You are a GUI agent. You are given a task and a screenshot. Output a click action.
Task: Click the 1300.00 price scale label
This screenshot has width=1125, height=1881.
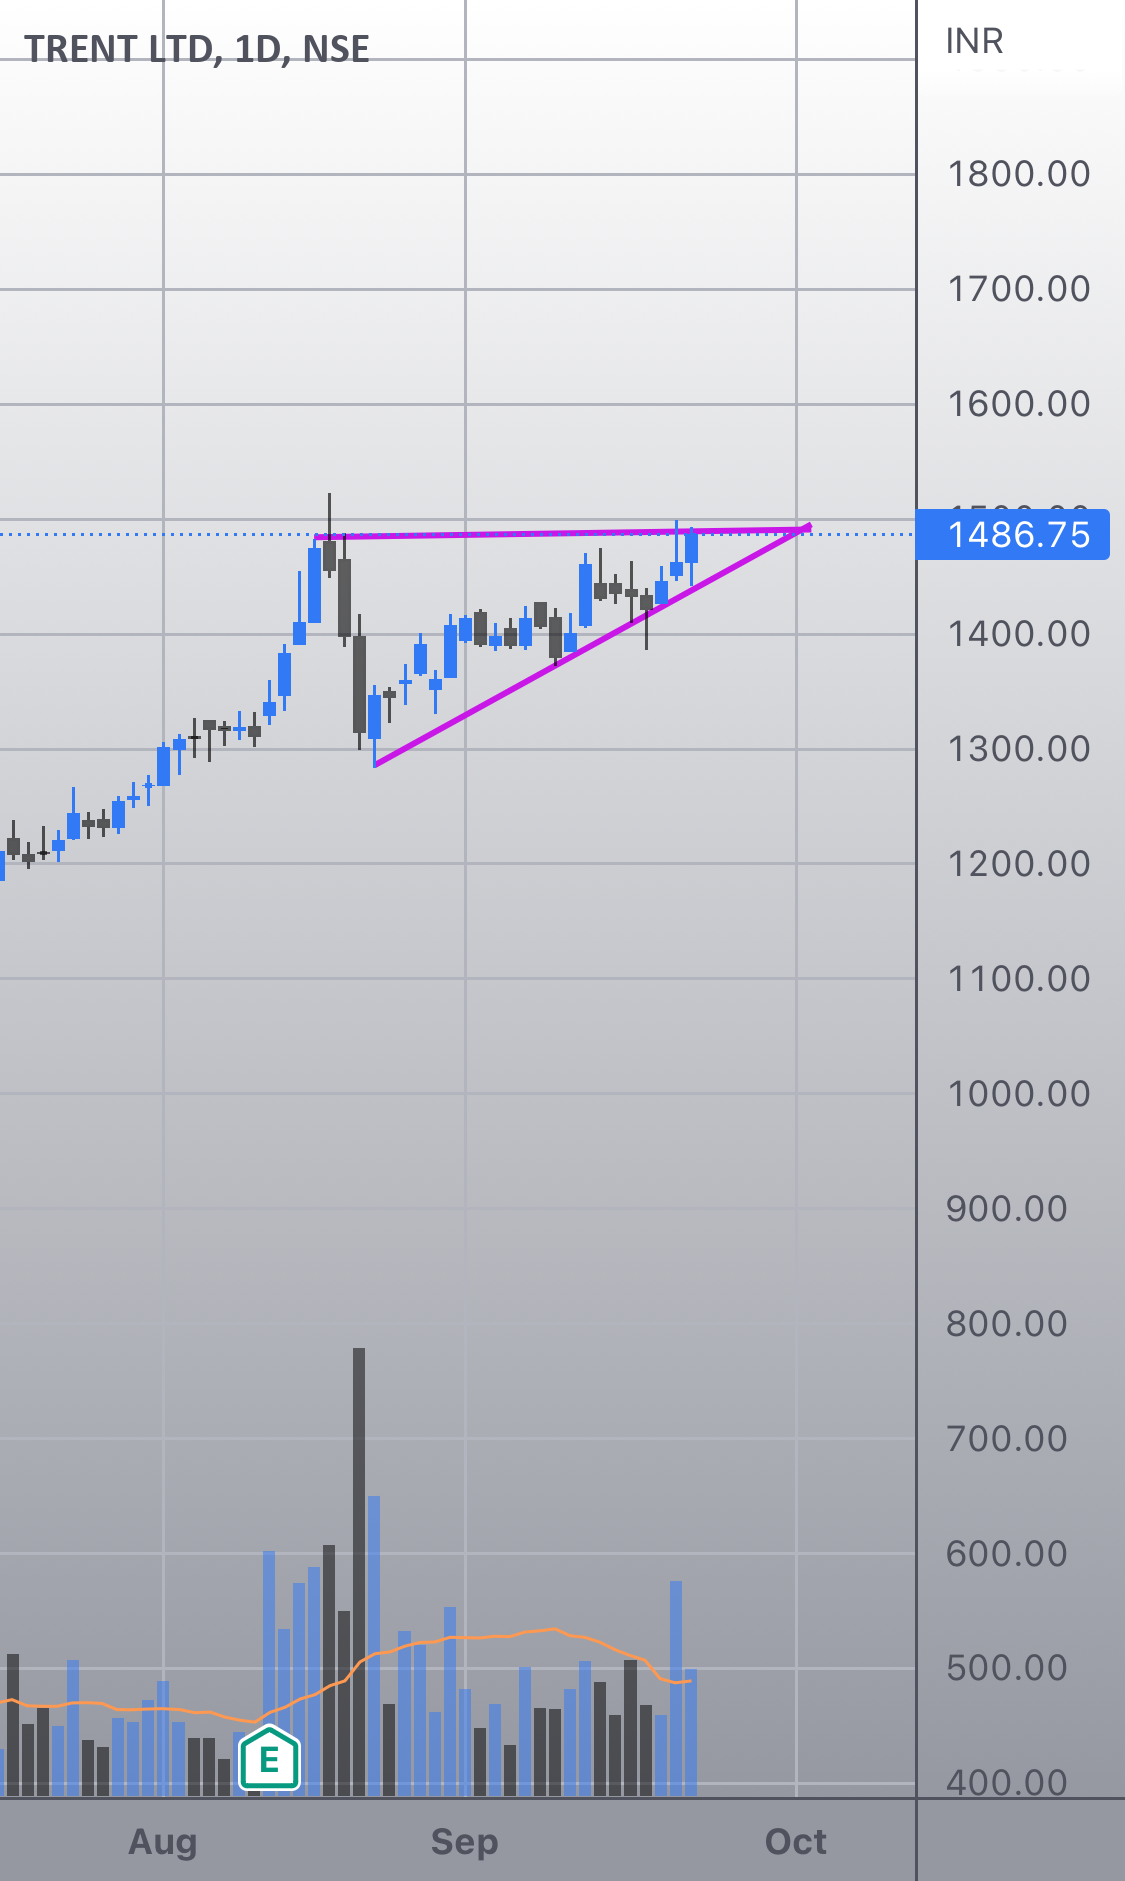click(x=1019, y=749)
